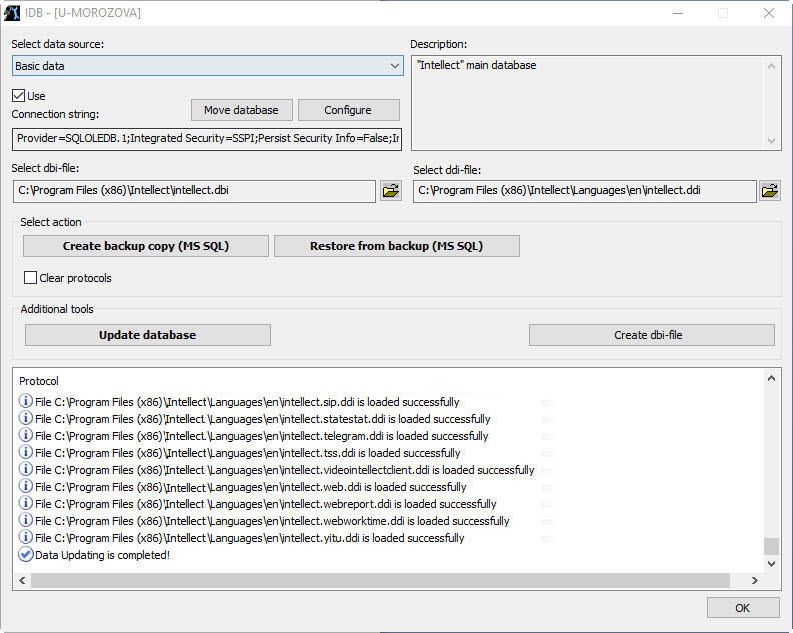Click the Connection string field

[207, 139]
